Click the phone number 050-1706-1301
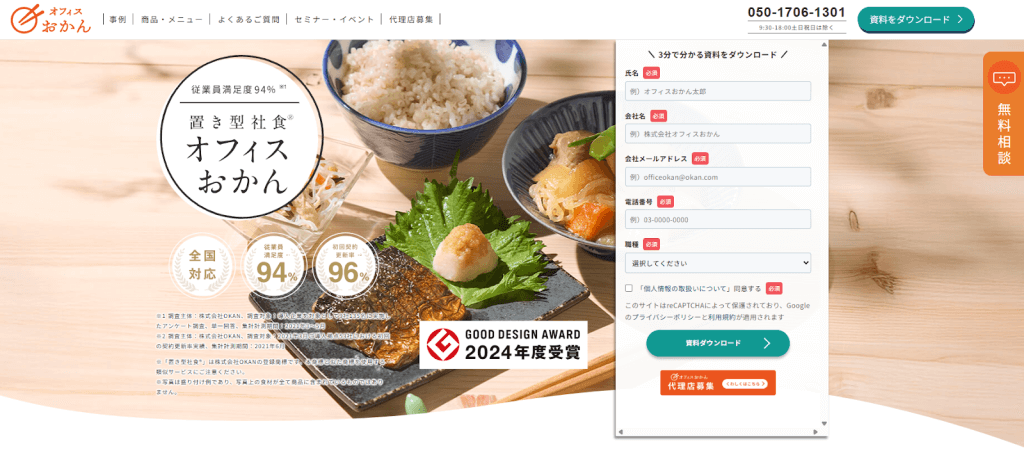 point(797,12)
